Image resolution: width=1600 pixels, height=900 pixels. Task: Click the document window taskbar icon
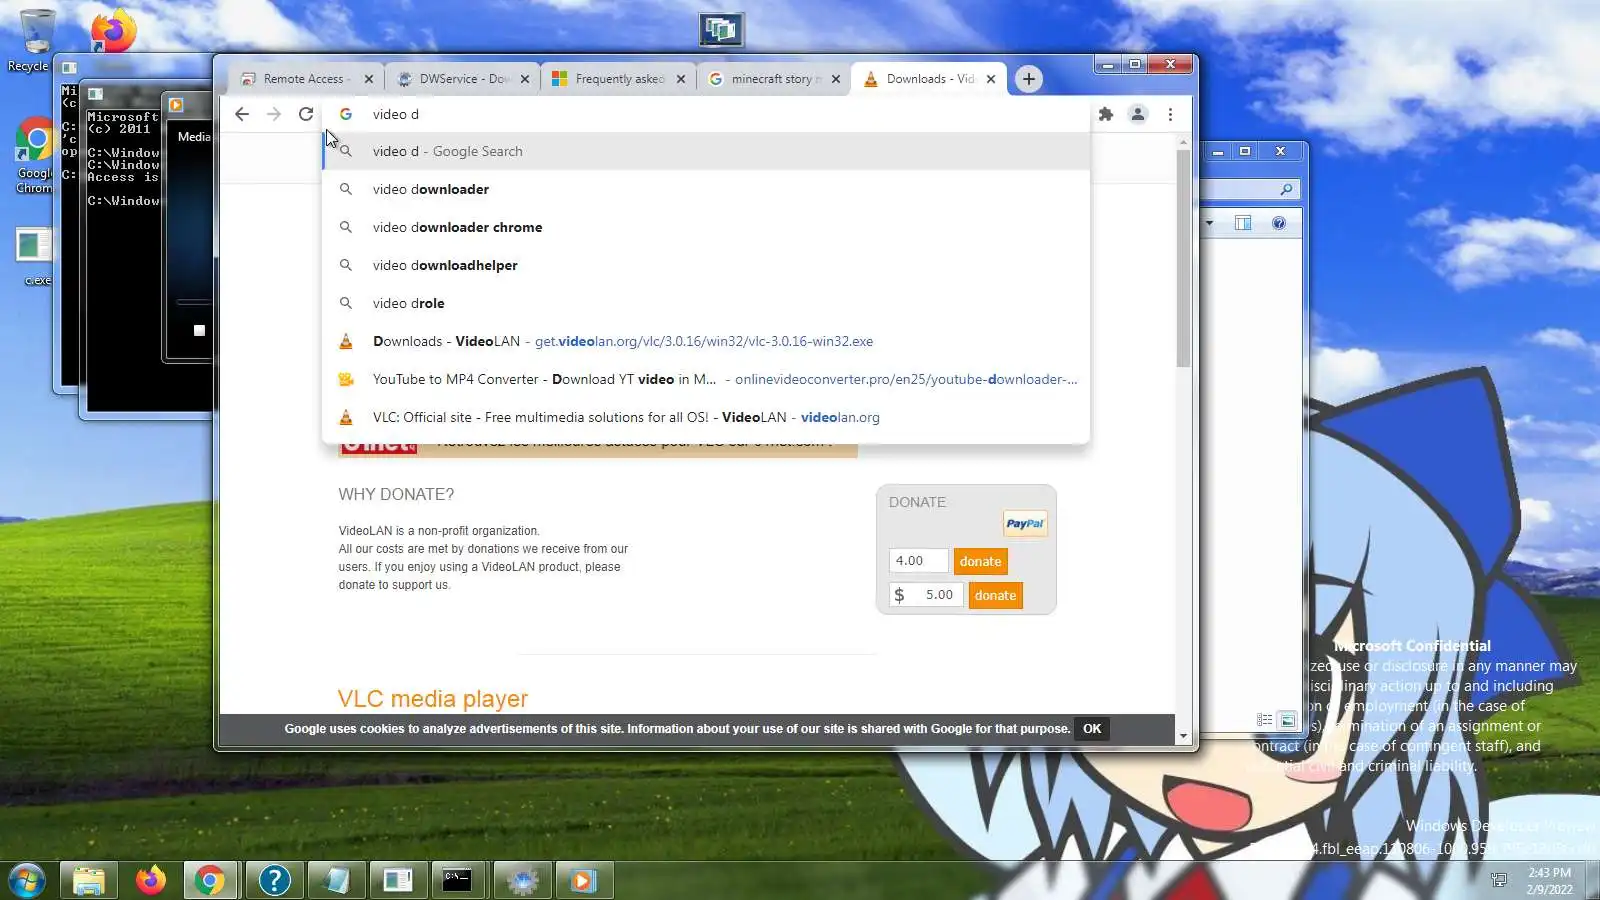(x=398, y=880)
